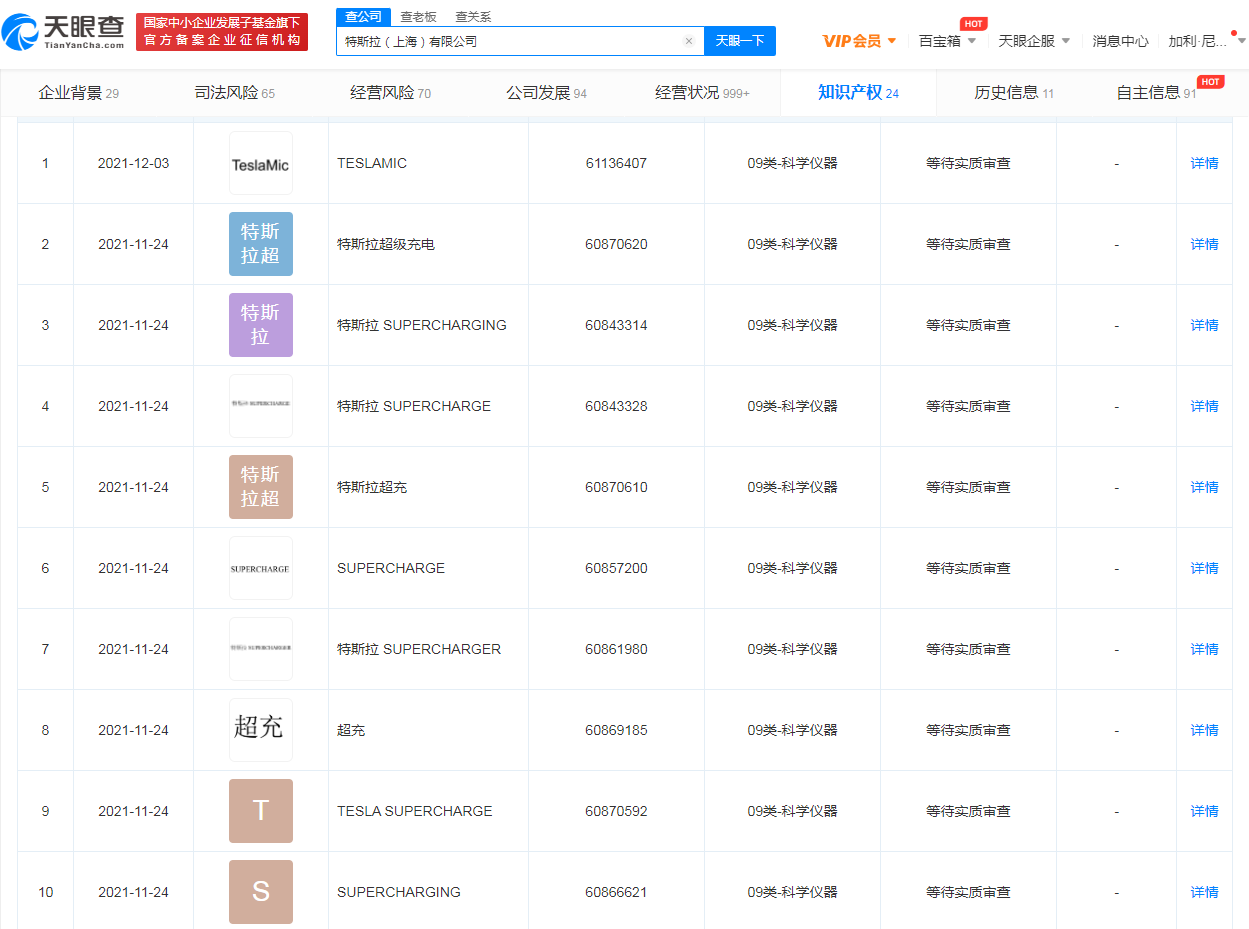The height and width of the screenshot is (929, 1249).
Task: Open the 公司发展 tab
Action: point(546,93)
